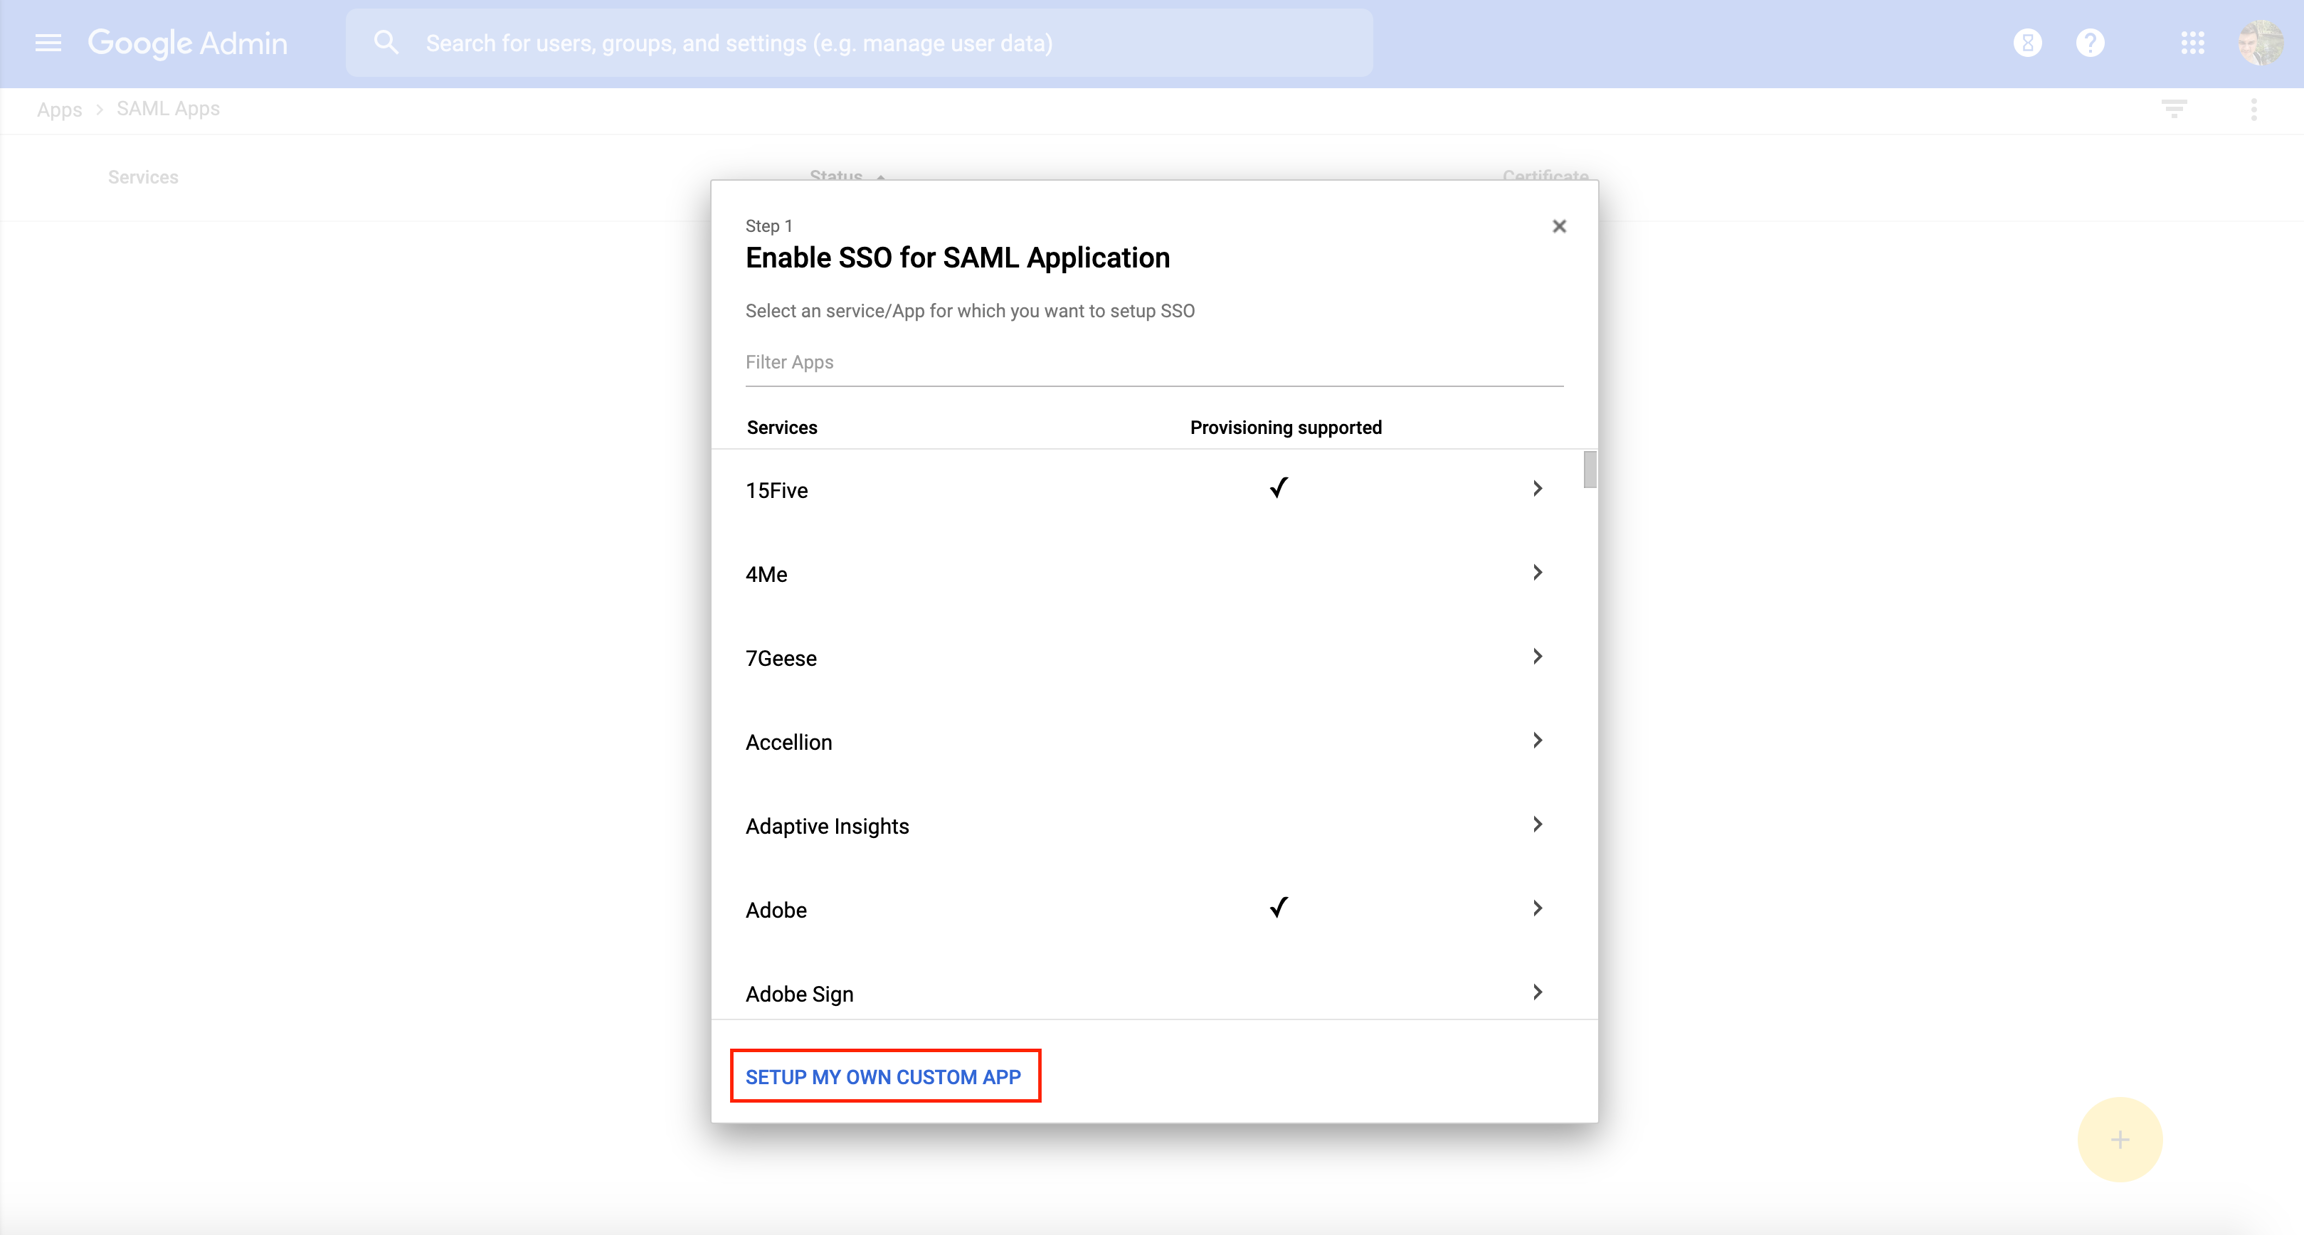2304x1235 pixels.
Task: Click the Filter Apps input field
Action: [x=1153, y=362]
